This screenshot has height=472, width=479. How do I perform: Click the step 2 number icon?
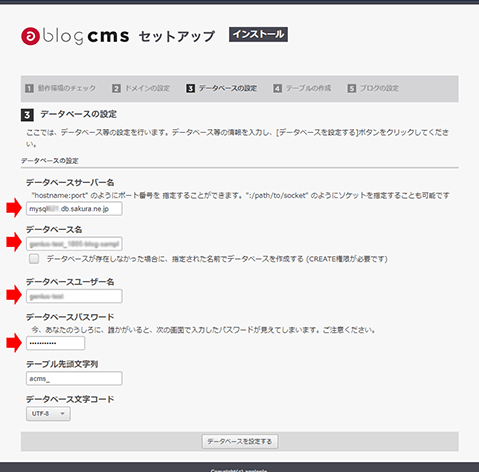click(x=116, y=88)
